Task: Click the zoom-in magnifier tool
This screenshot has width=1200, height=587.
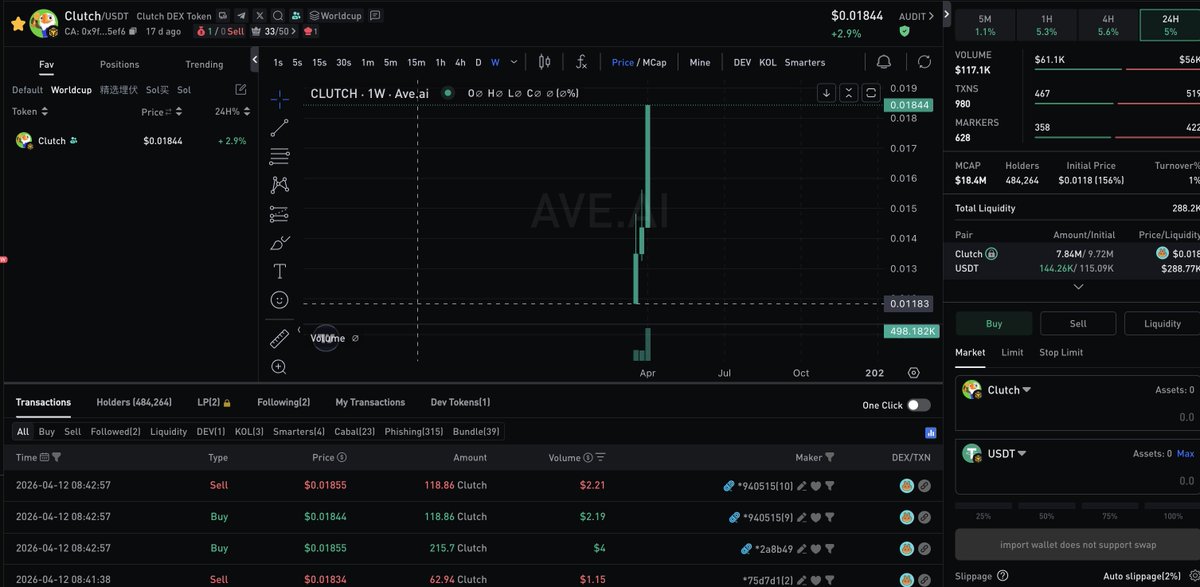Action: point(279,367)
